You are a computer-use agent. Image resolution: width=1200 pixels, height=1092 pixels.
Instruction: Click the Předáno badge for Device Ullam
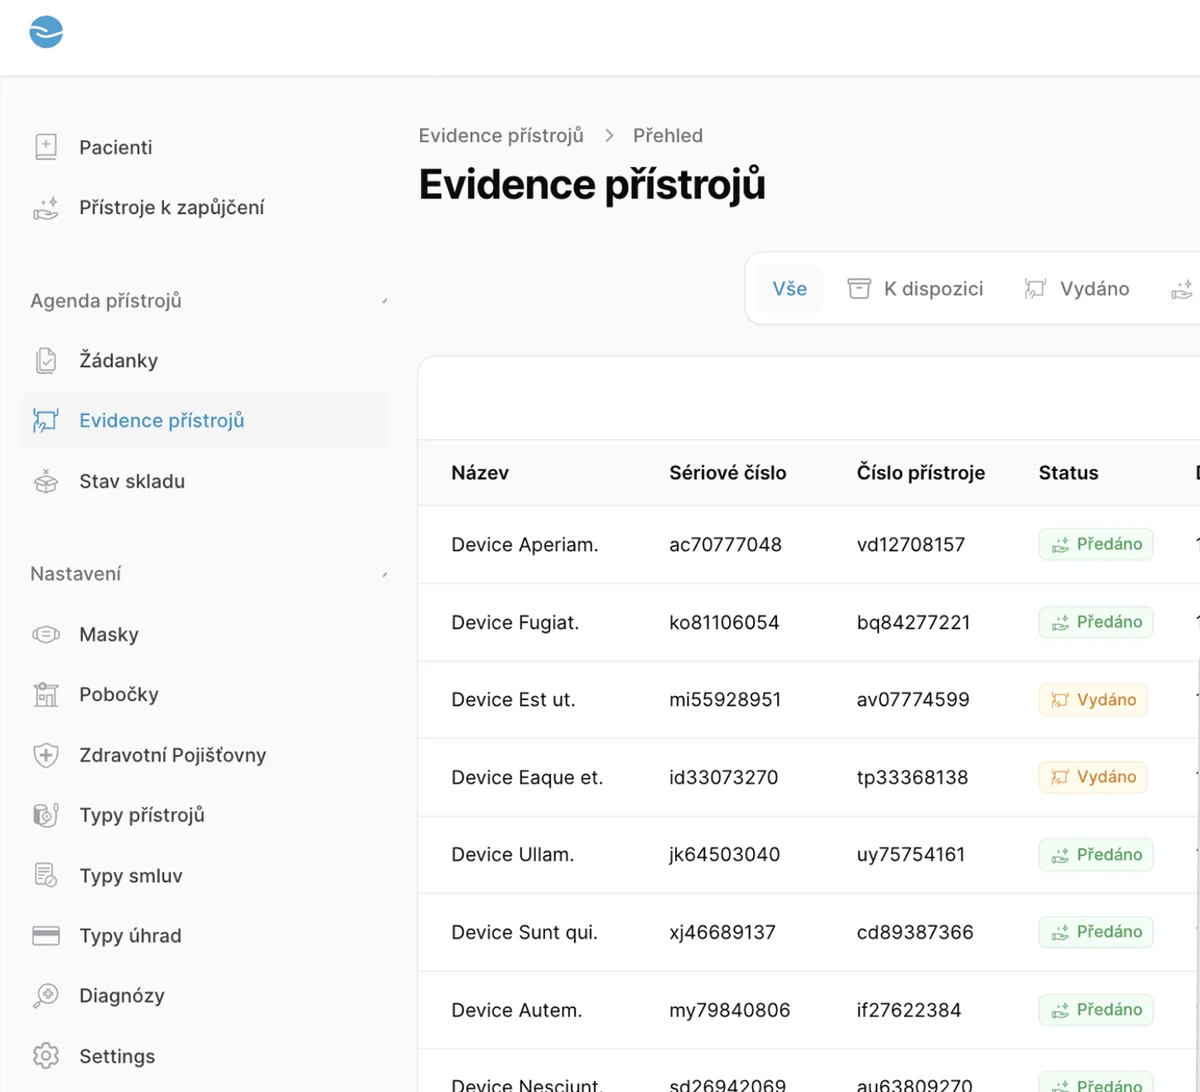tap(1096, 855)
